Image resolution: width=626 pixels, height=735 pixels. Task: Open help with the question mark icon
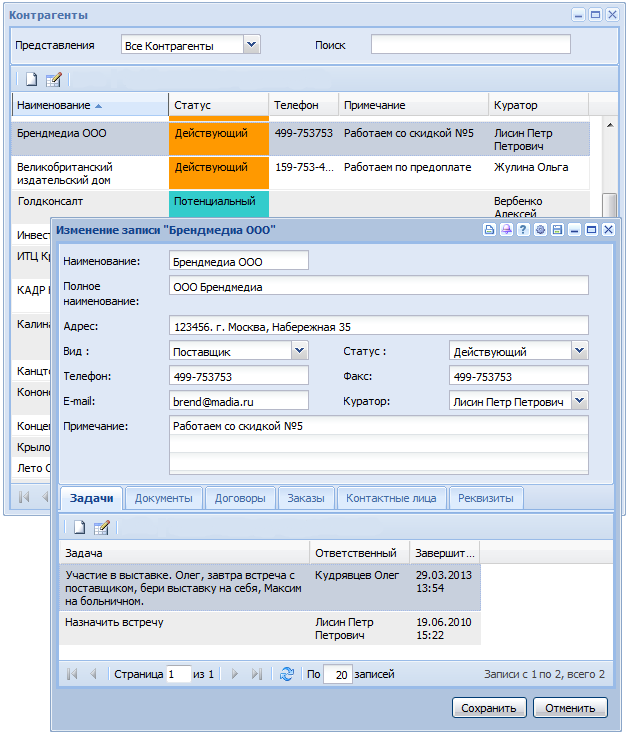(x=523, y=230)
